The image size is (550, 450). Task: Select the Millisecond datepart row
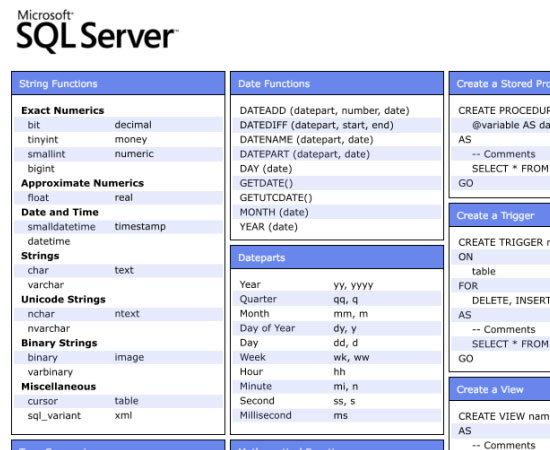[x=337, y=415]
